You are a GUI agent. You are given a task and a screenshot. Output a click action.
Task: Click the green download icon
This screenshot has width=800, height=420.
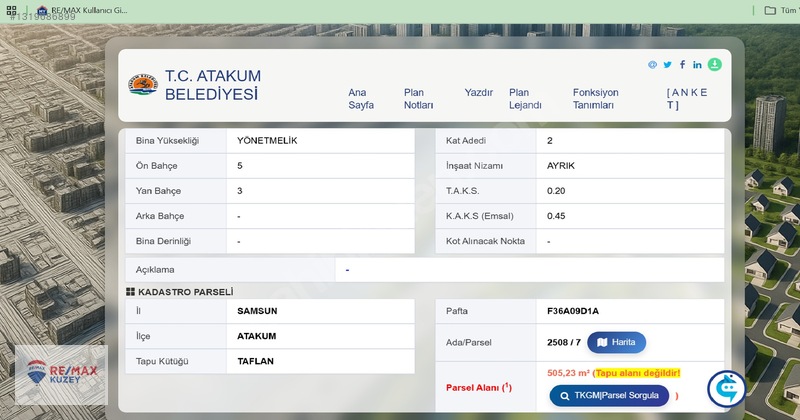click(715, 64)
